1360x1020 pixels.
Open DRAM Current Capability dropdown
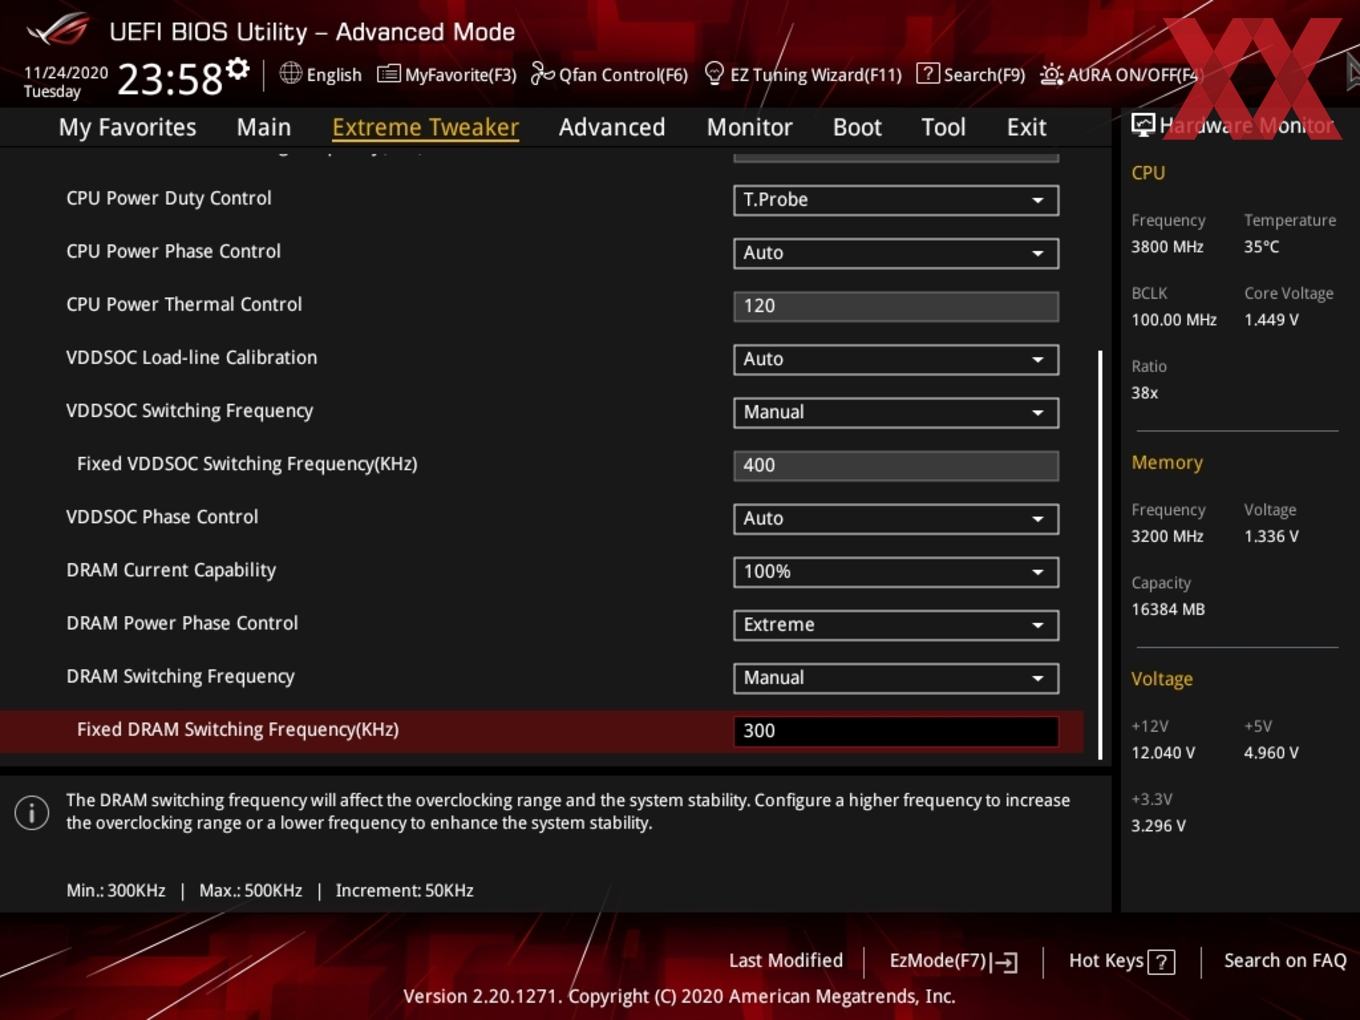[896, 571]
